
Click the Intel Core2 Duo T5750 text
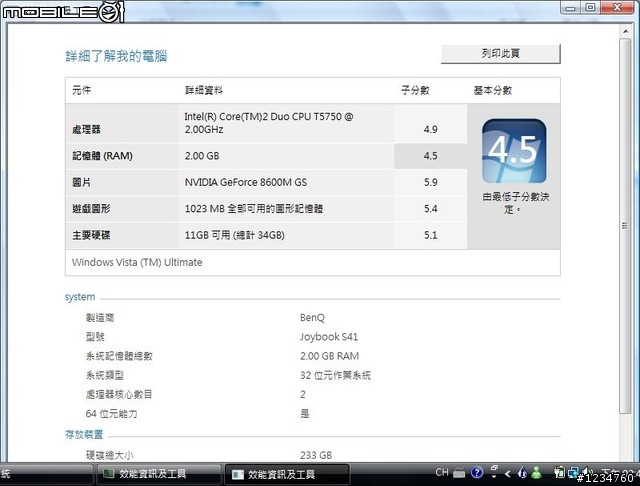269,123
